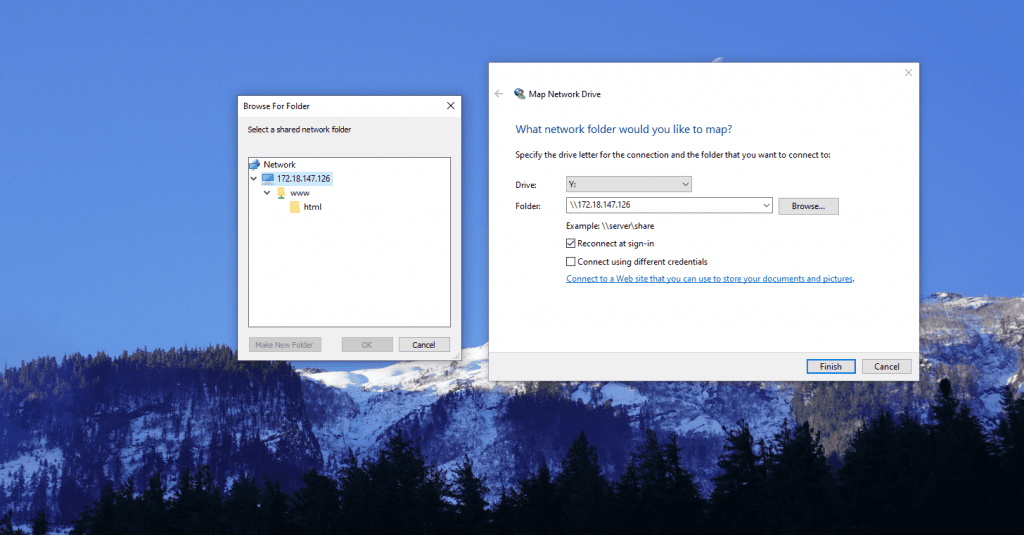This screenshot has width=1024, height=535.
Task: Click the OK button in Browse For Folder
Action: point(367,345)
